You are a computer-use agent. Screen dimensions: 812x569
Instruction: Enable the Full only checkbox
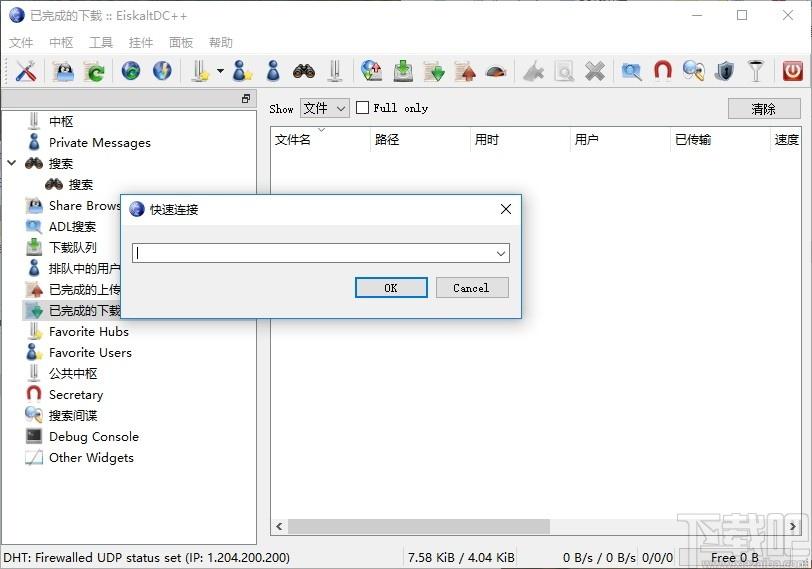point(362,108)
